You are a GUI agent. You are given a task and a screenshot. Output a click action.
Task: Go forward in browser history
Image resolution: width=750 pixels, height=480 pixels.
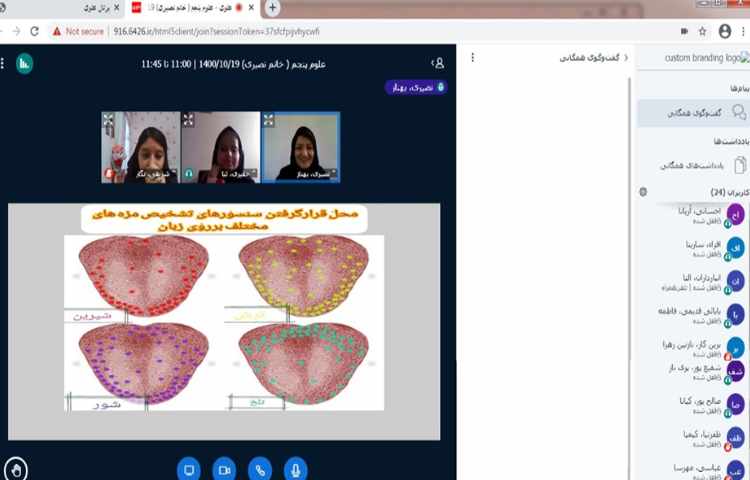[17, 31]
